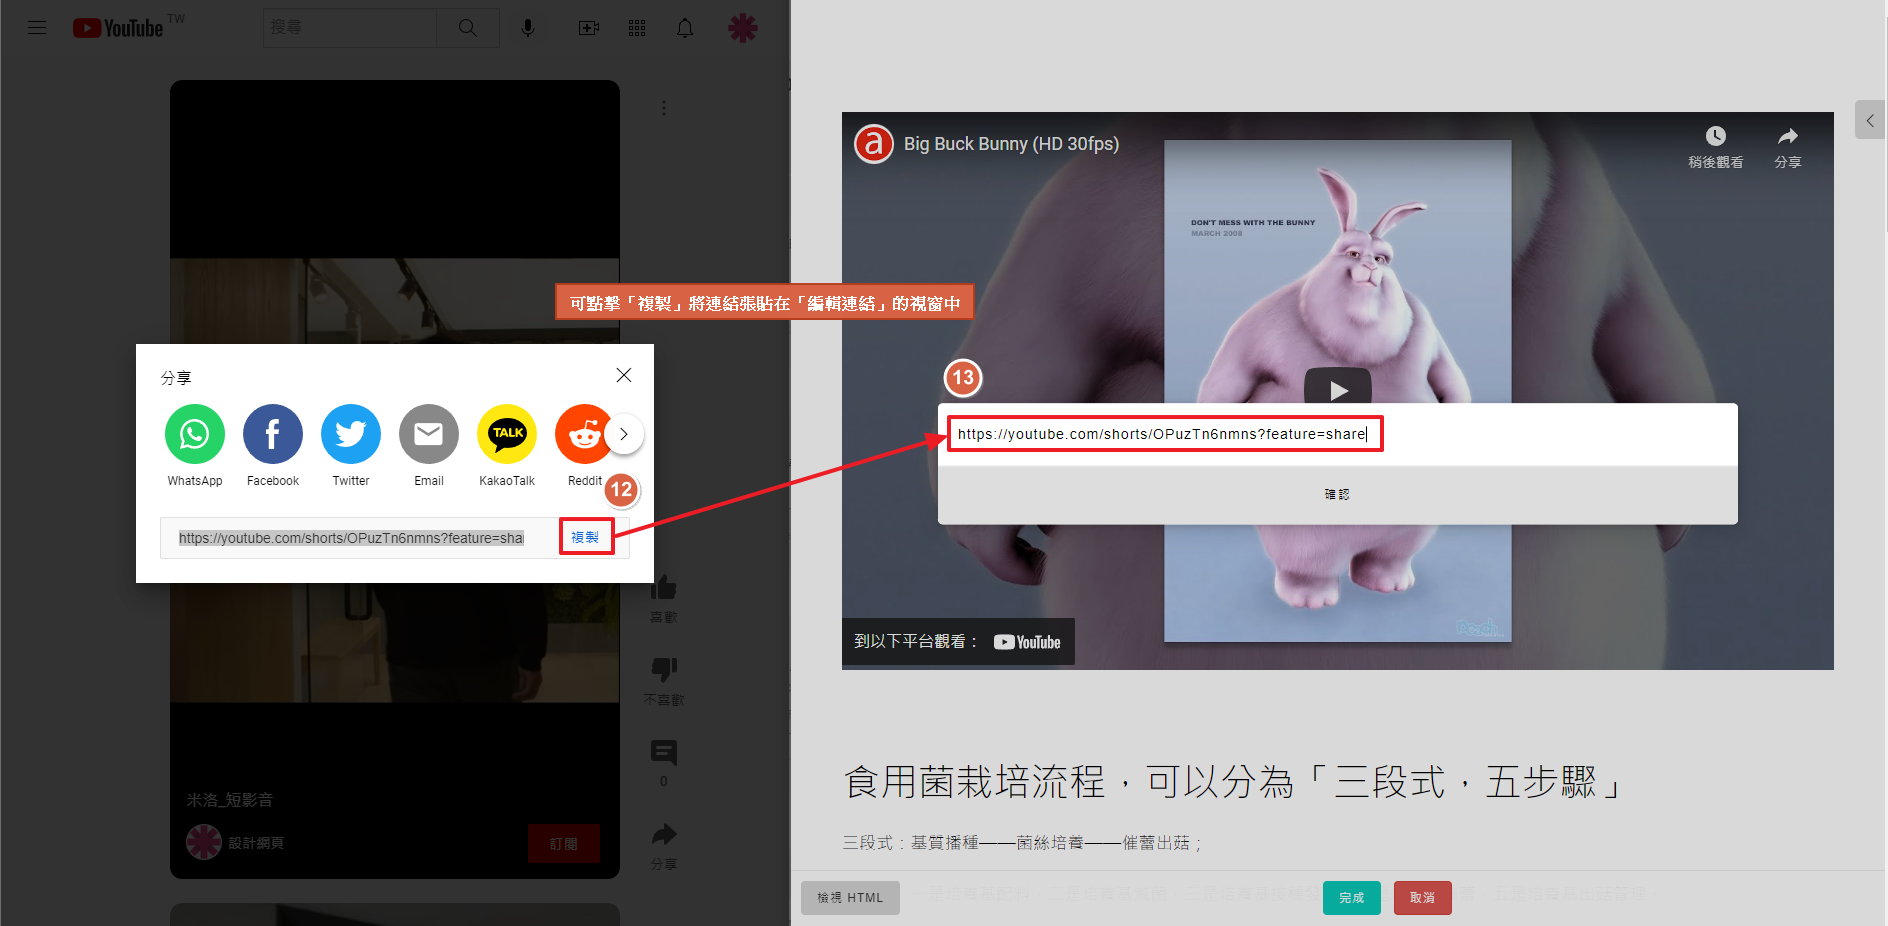Open the YouTube hamburger menu

tap(37, 28)
